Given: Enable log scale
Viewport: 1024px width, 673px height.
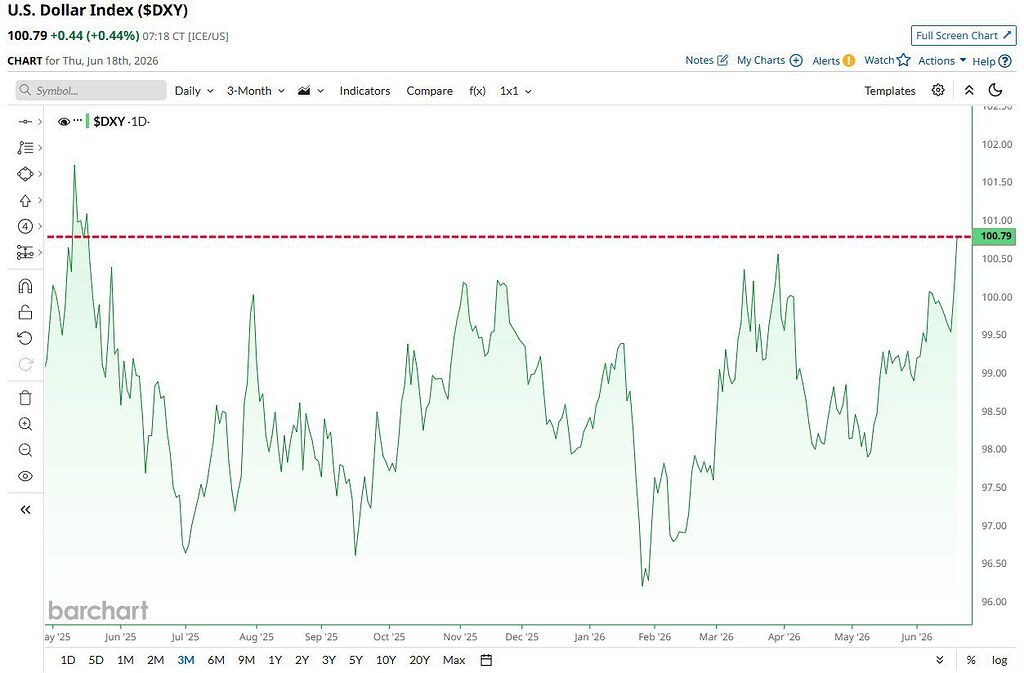Looking at the screenshot, I should [999, 660].
